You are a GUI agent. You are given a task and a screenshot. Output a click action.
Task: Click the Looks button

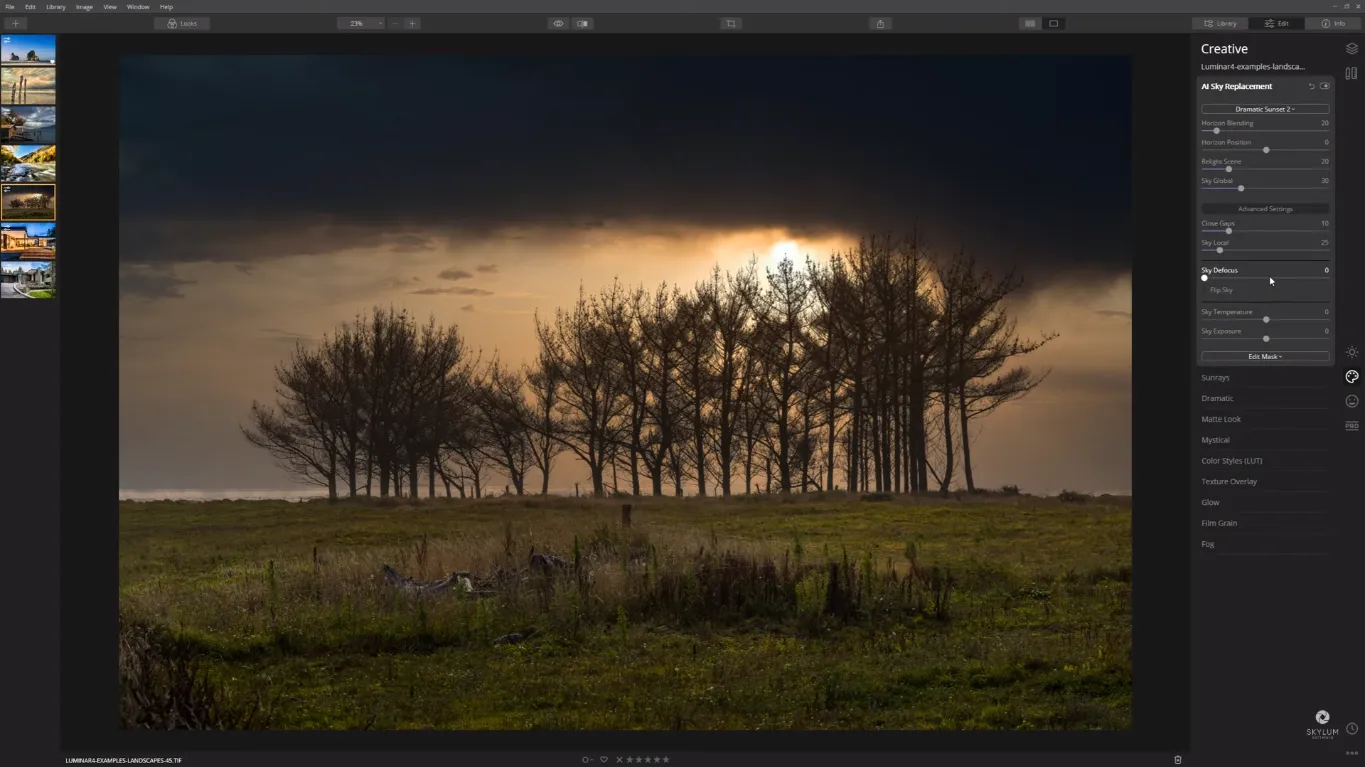(x=182, y=23)
